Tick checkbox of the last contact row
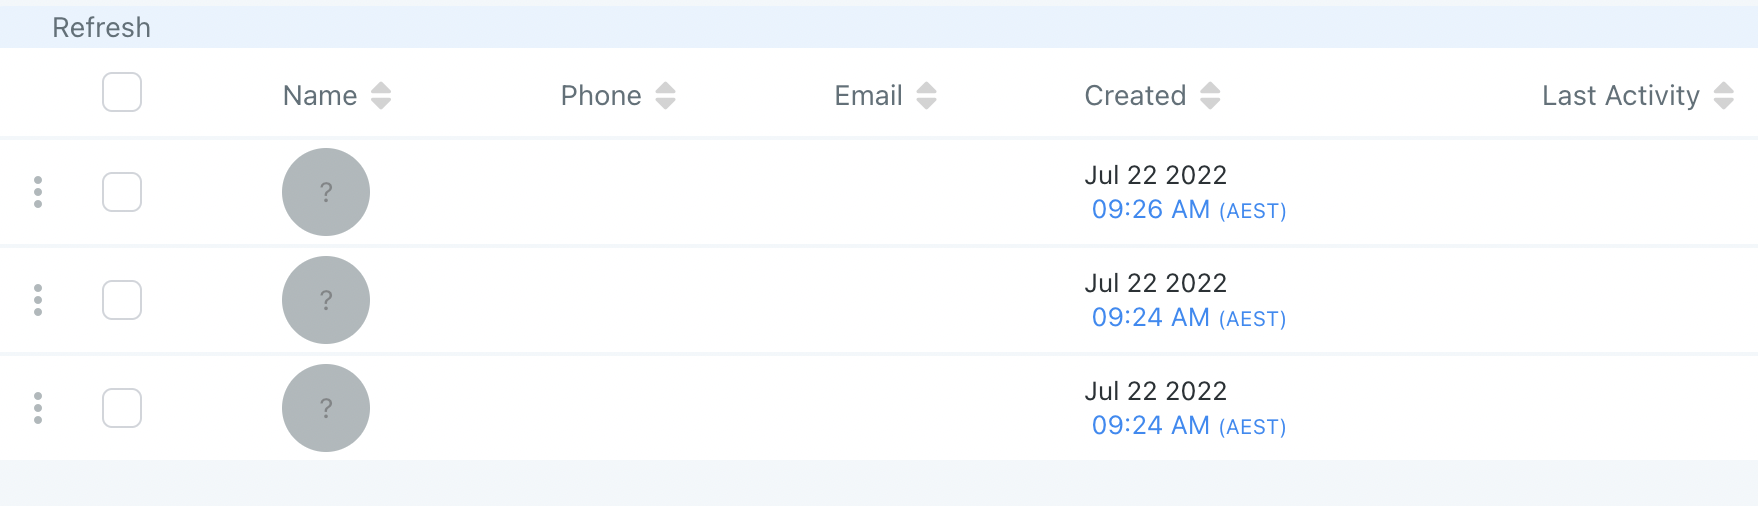This screenshot has height=506, width=1758. tap(122, 408)
